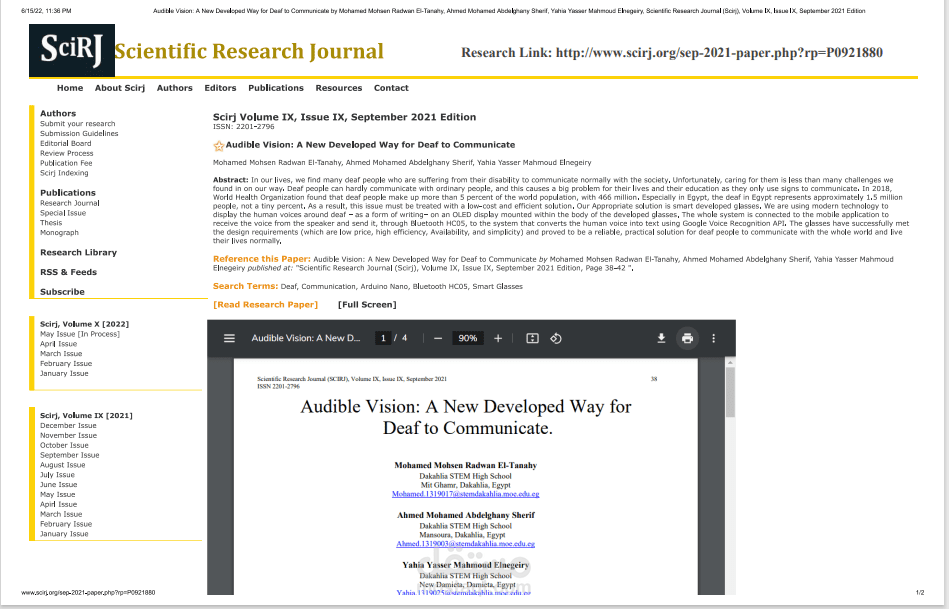
Task: Click the SciRJ logo
Action: click(70, 48)
